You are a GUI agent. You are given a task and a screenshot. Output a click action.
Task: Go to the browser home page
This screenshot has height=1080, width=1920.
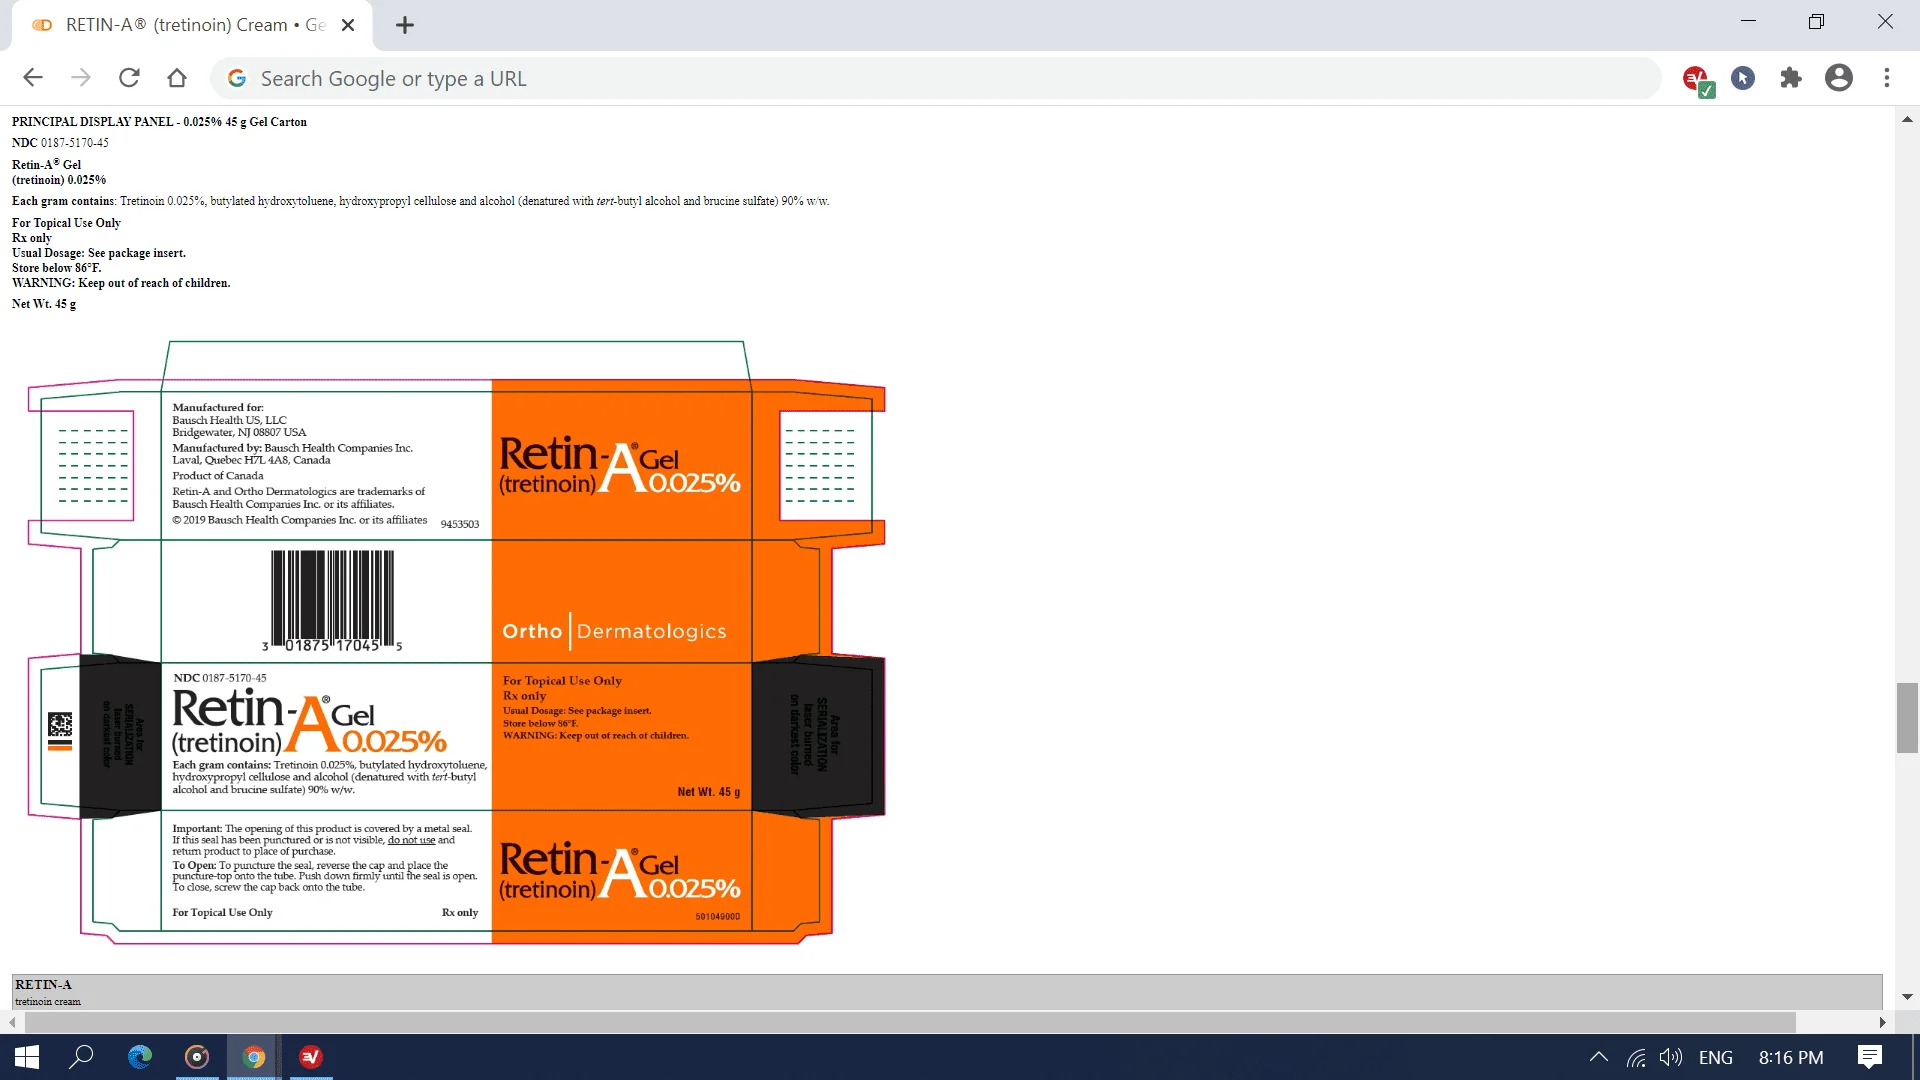click(177, 78)
